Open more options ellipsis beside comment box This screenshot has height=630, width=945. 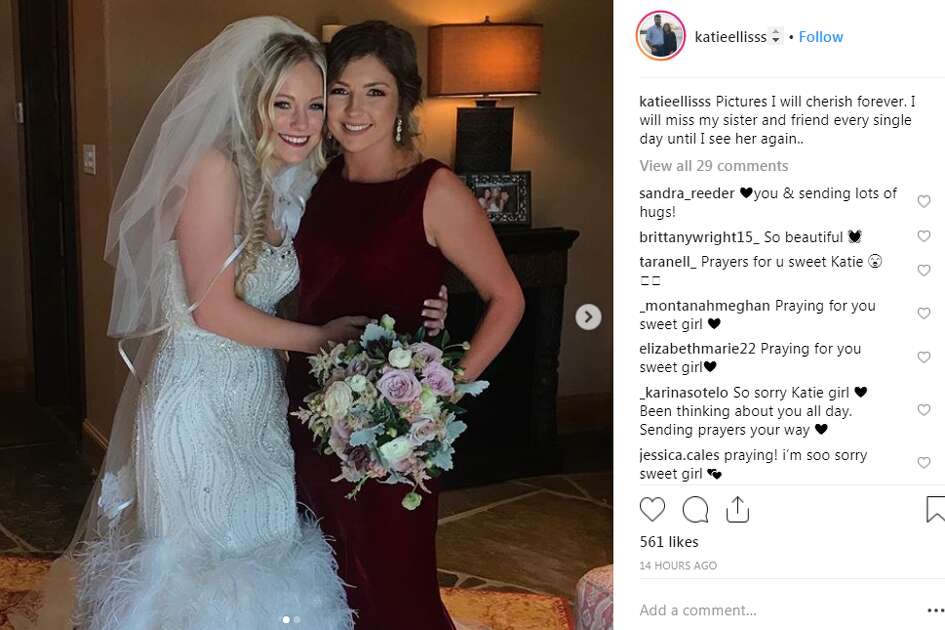[x=936, y=611]
